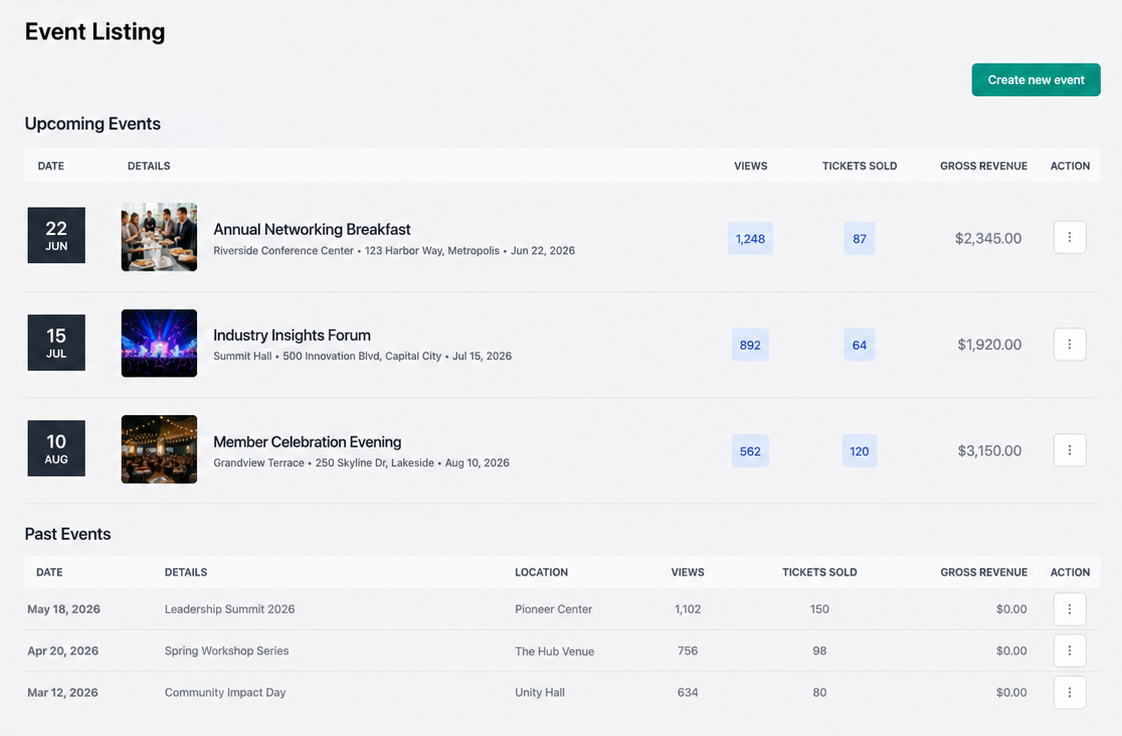Open actions menu for Community Impact Day

click(1070, 692)
